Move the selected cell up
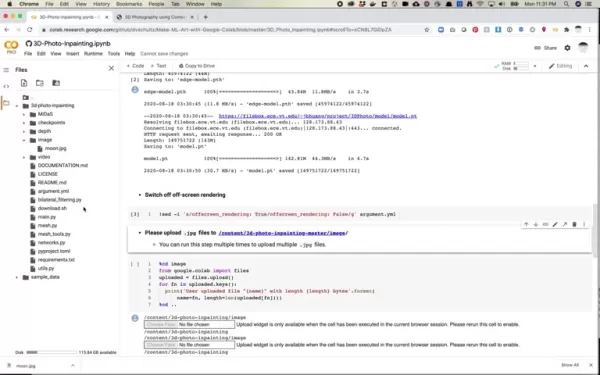 pos(526,225)
